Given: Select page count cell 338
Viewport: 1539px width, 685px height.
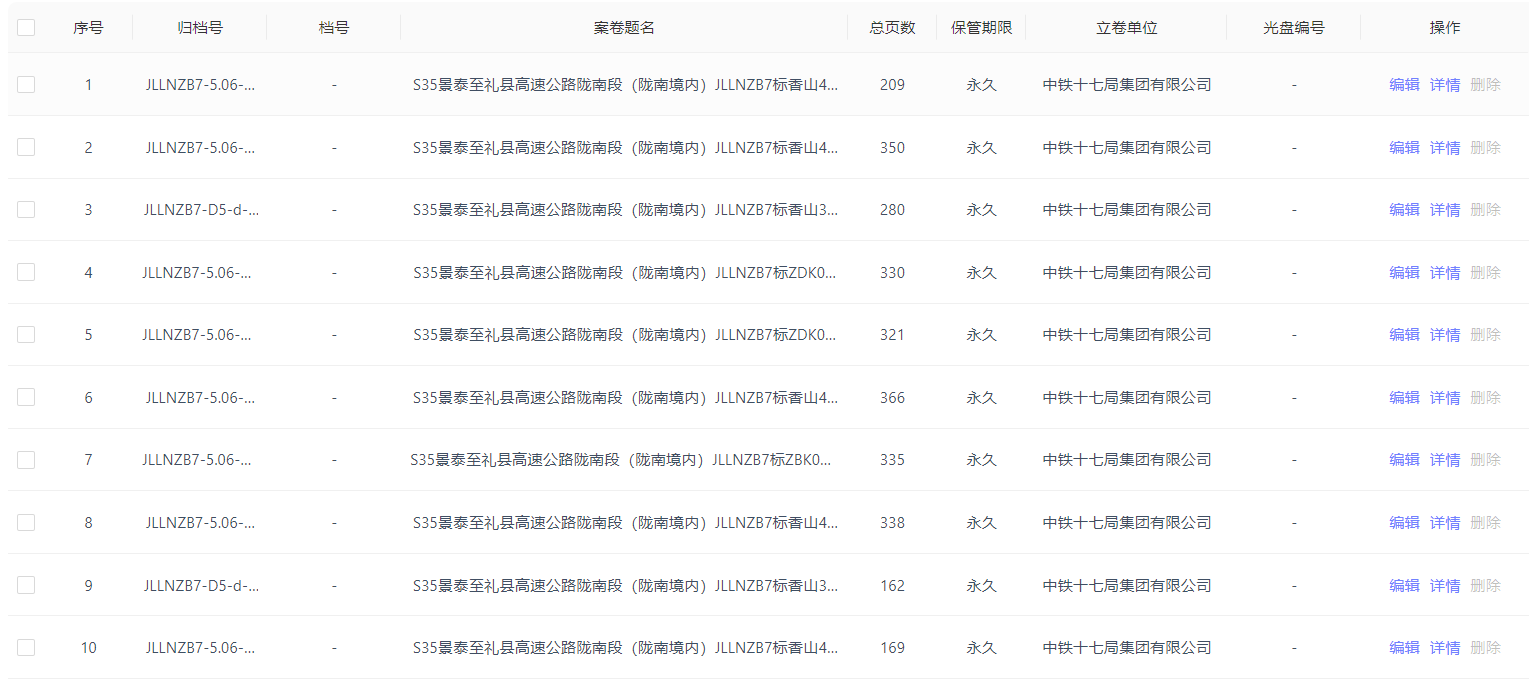Looking at the screenshot, I should tap(892, 523).
